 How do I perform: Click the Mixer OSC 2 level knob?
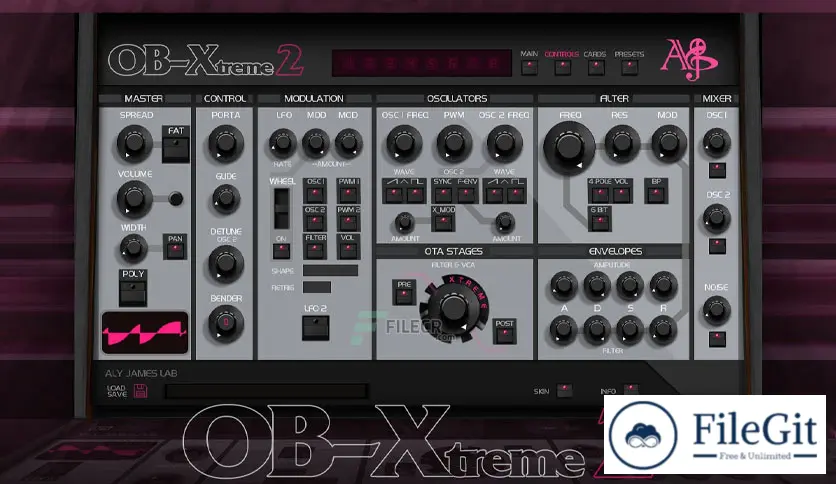717,218
